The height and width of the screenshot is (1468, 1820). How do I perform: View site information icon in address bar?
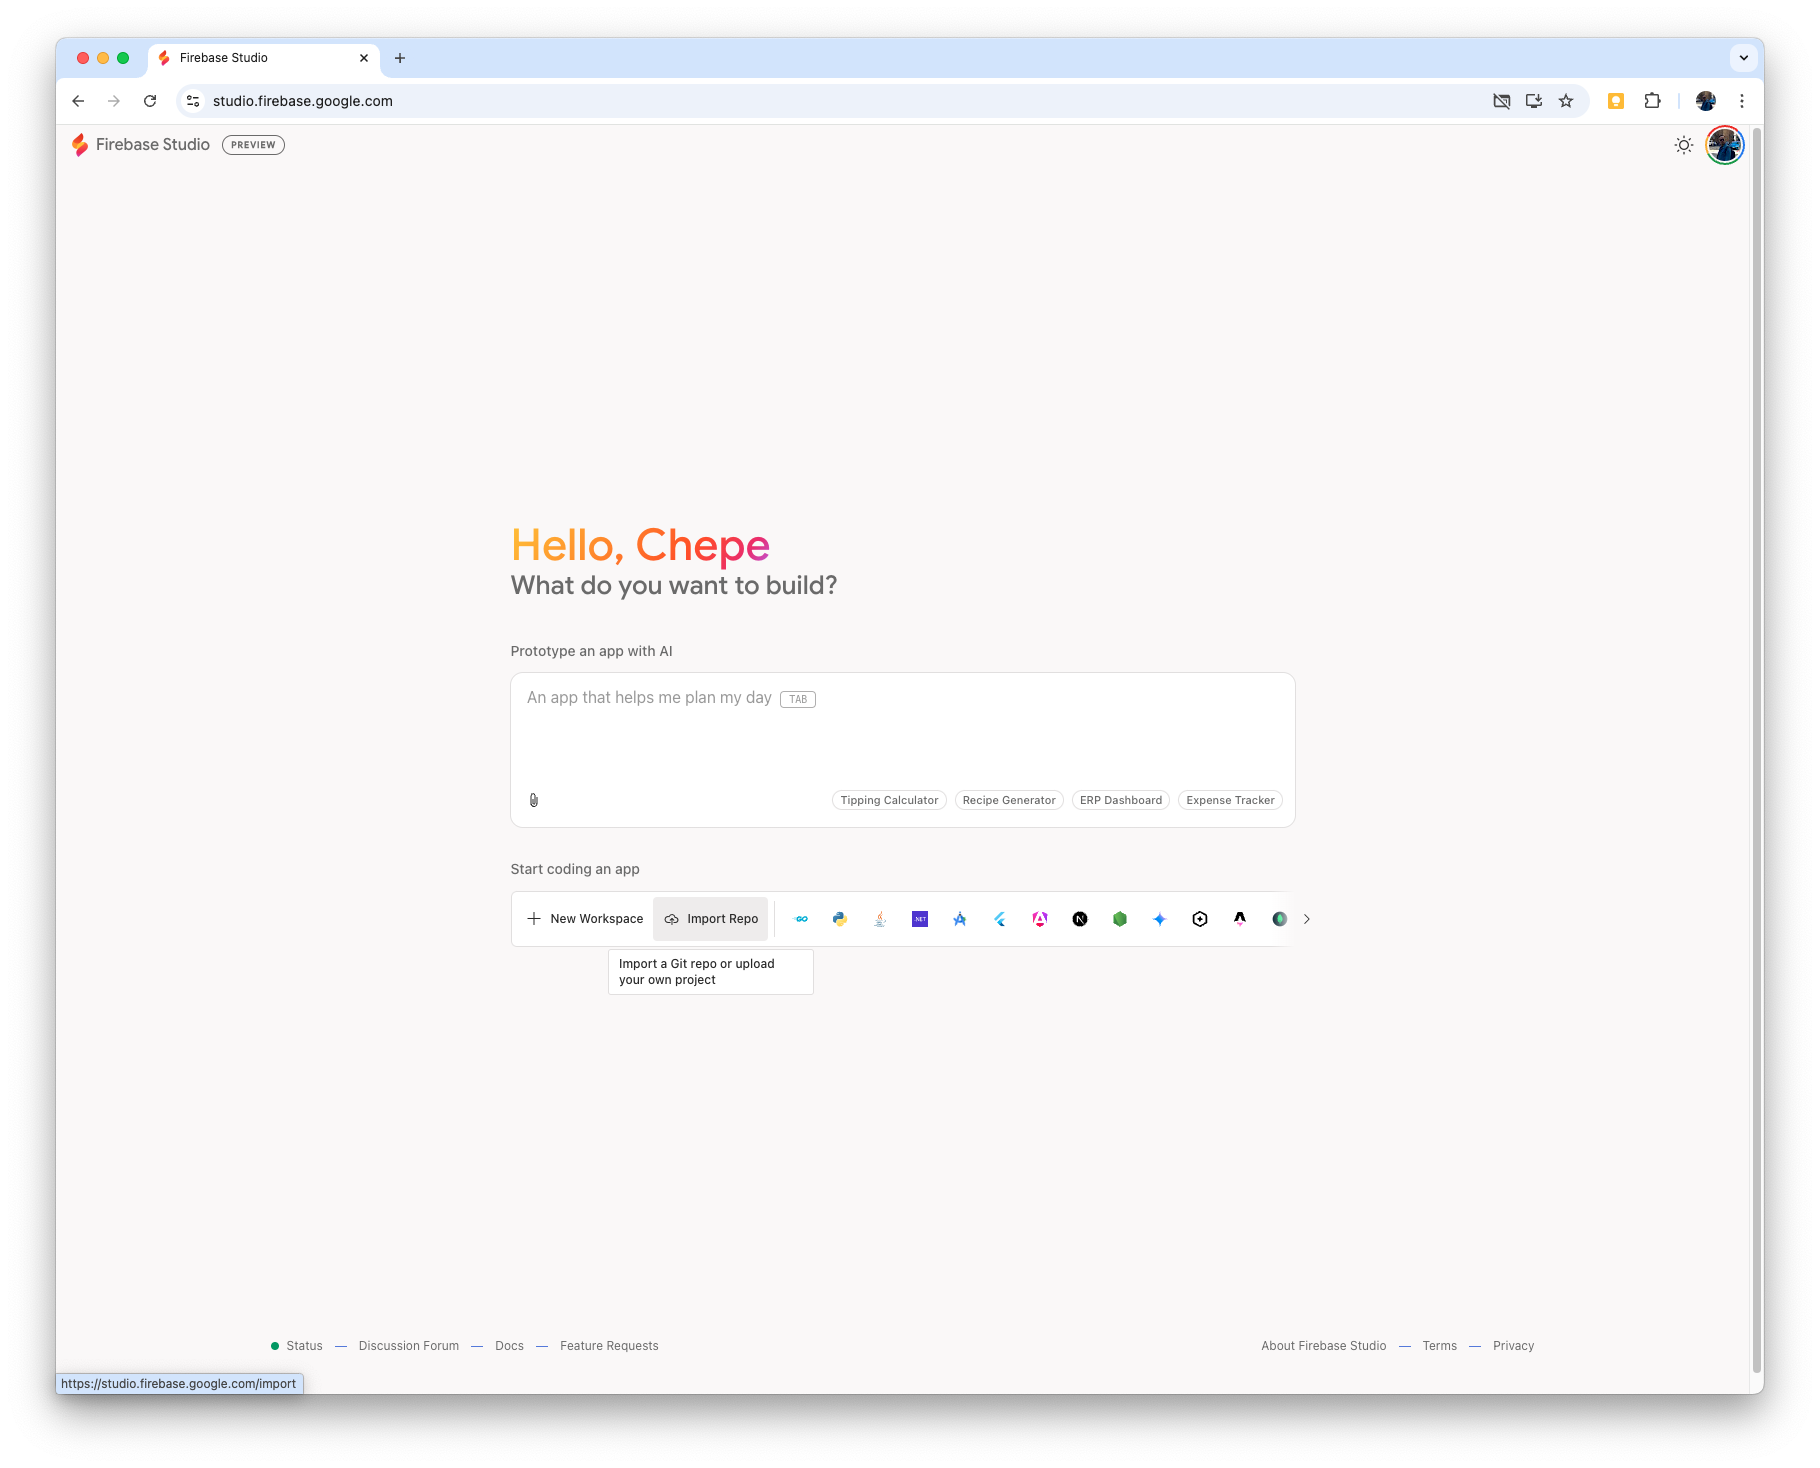tap(194, 101)
